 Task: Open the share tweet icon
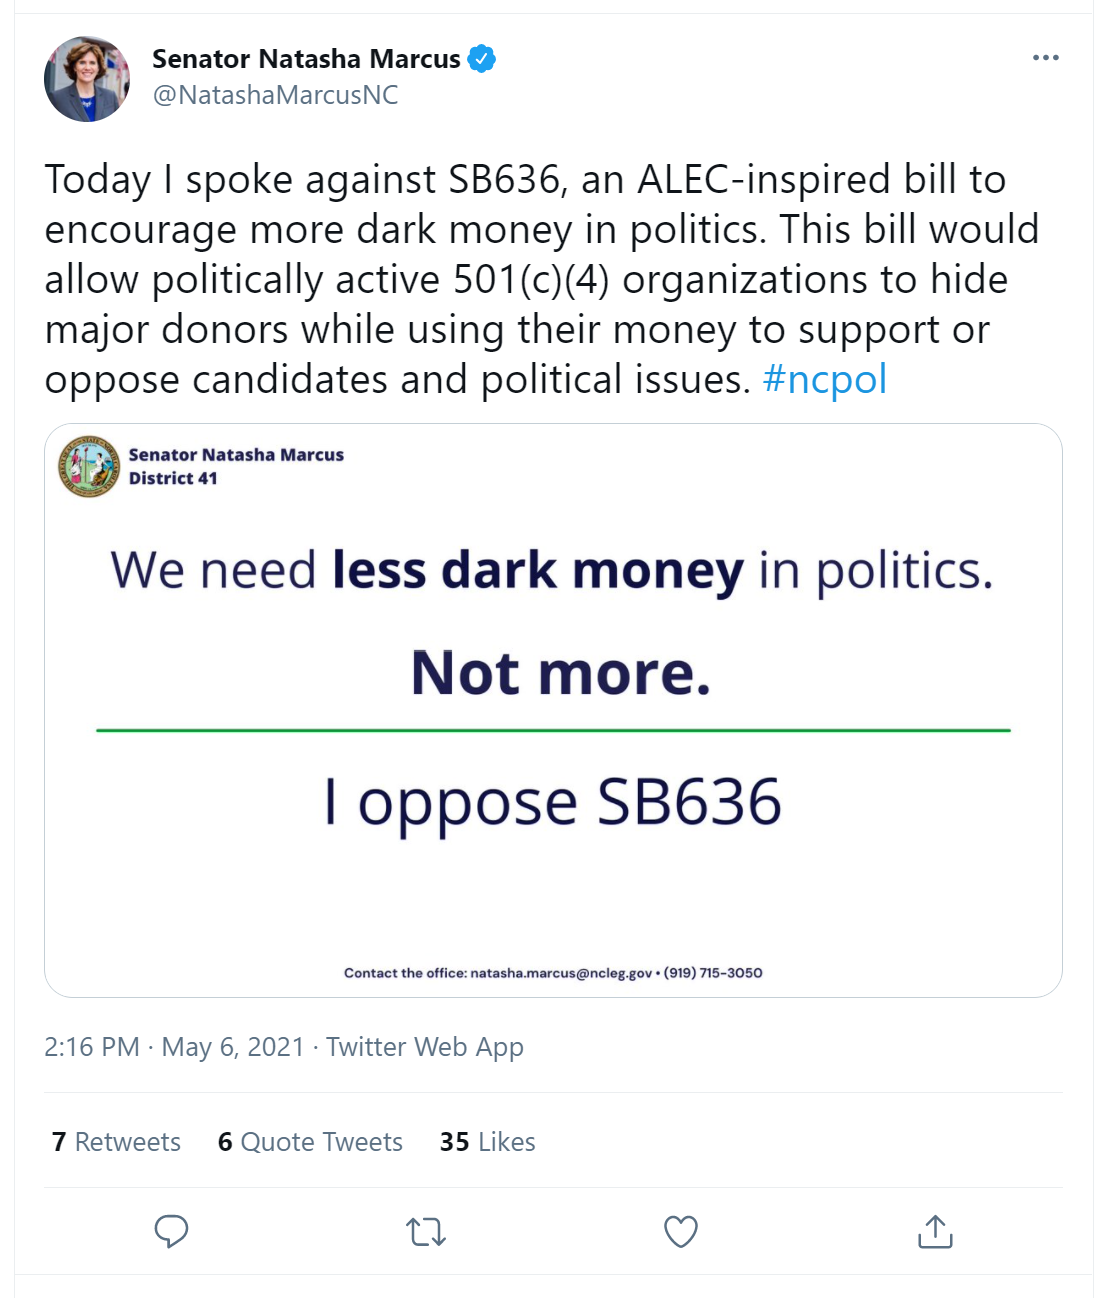(935, 1231)
